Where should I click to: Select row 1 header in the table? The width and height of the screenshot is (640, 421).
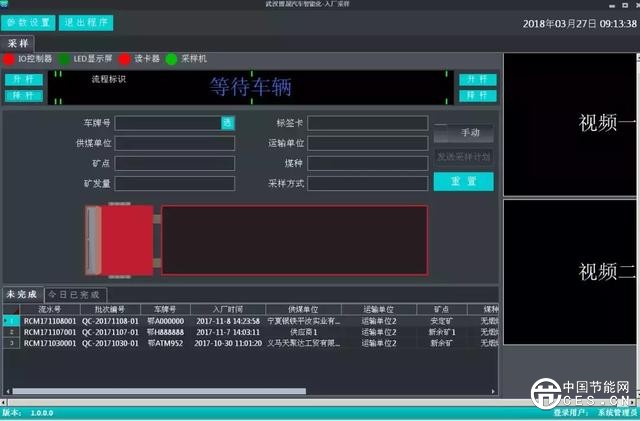10,320
